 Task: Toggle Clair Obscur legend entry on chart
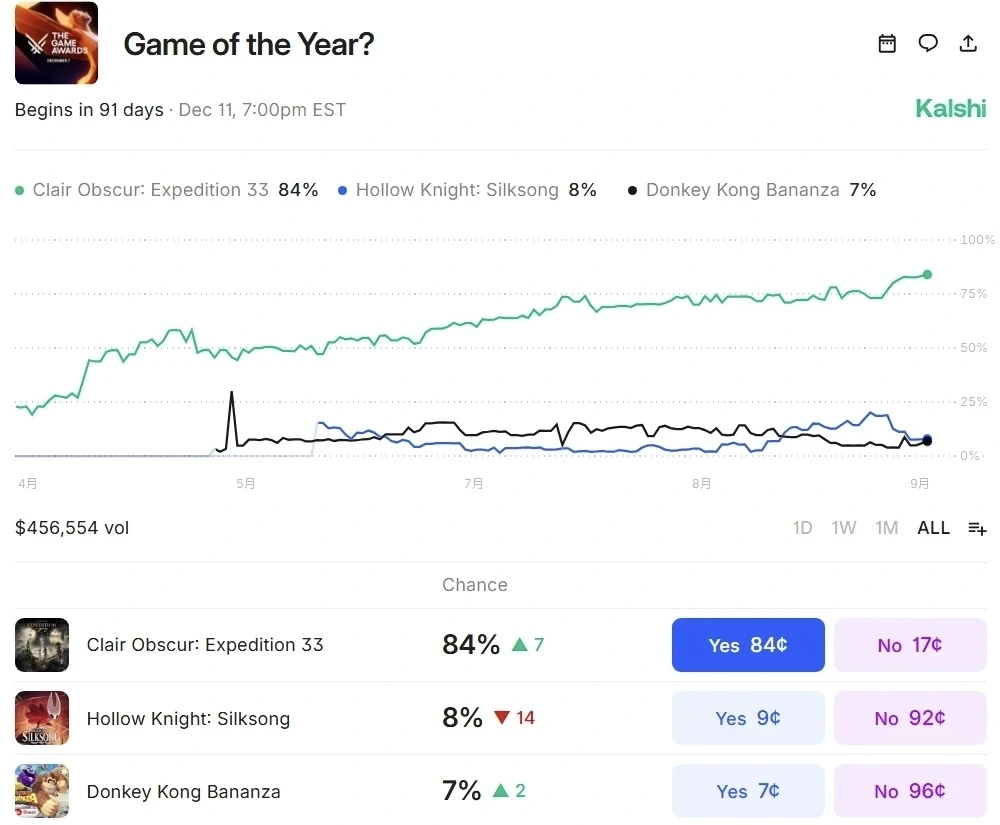tap(166, 190)
